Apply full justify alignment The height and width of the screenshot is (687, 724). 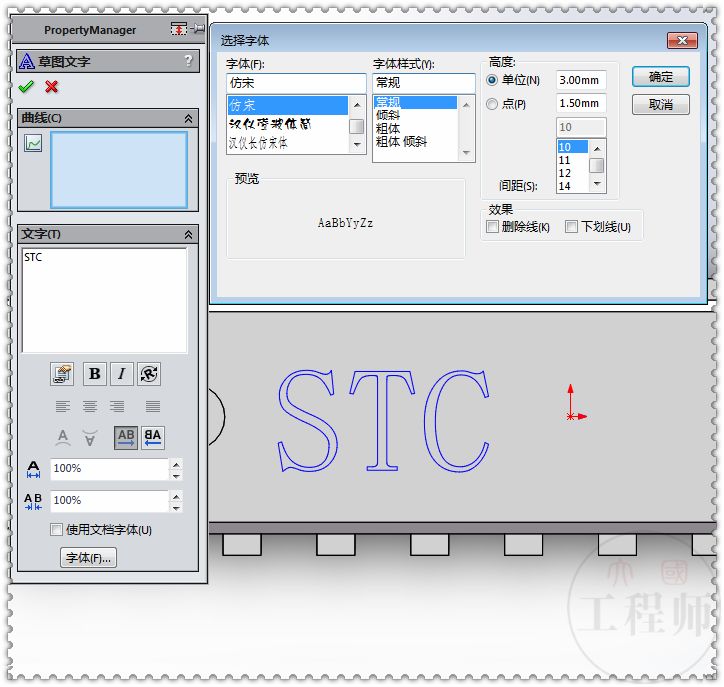tap(153, 406)
